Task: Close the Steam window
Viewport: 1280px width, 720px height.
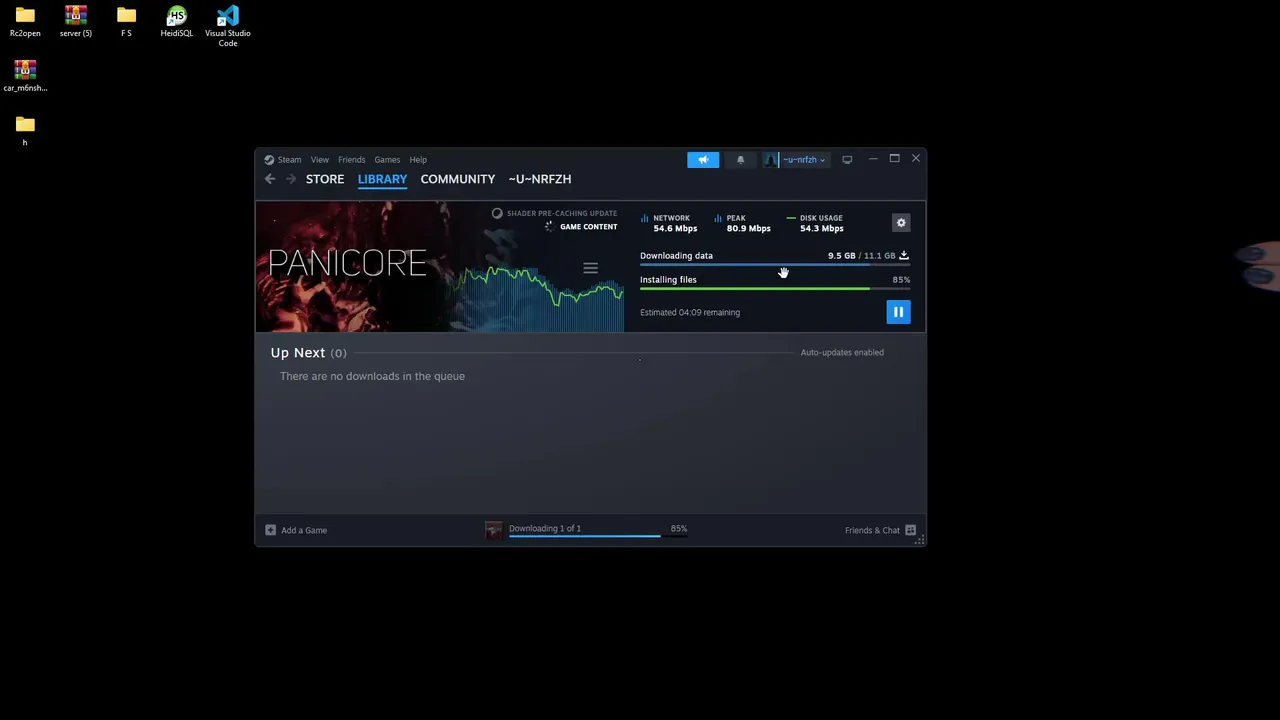Action: (915, 159)
